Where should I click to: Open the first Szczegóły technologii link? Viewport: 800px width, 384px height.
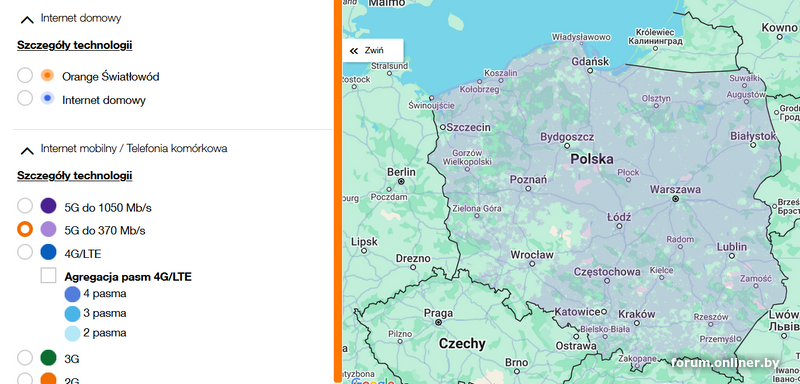point(74,45)
